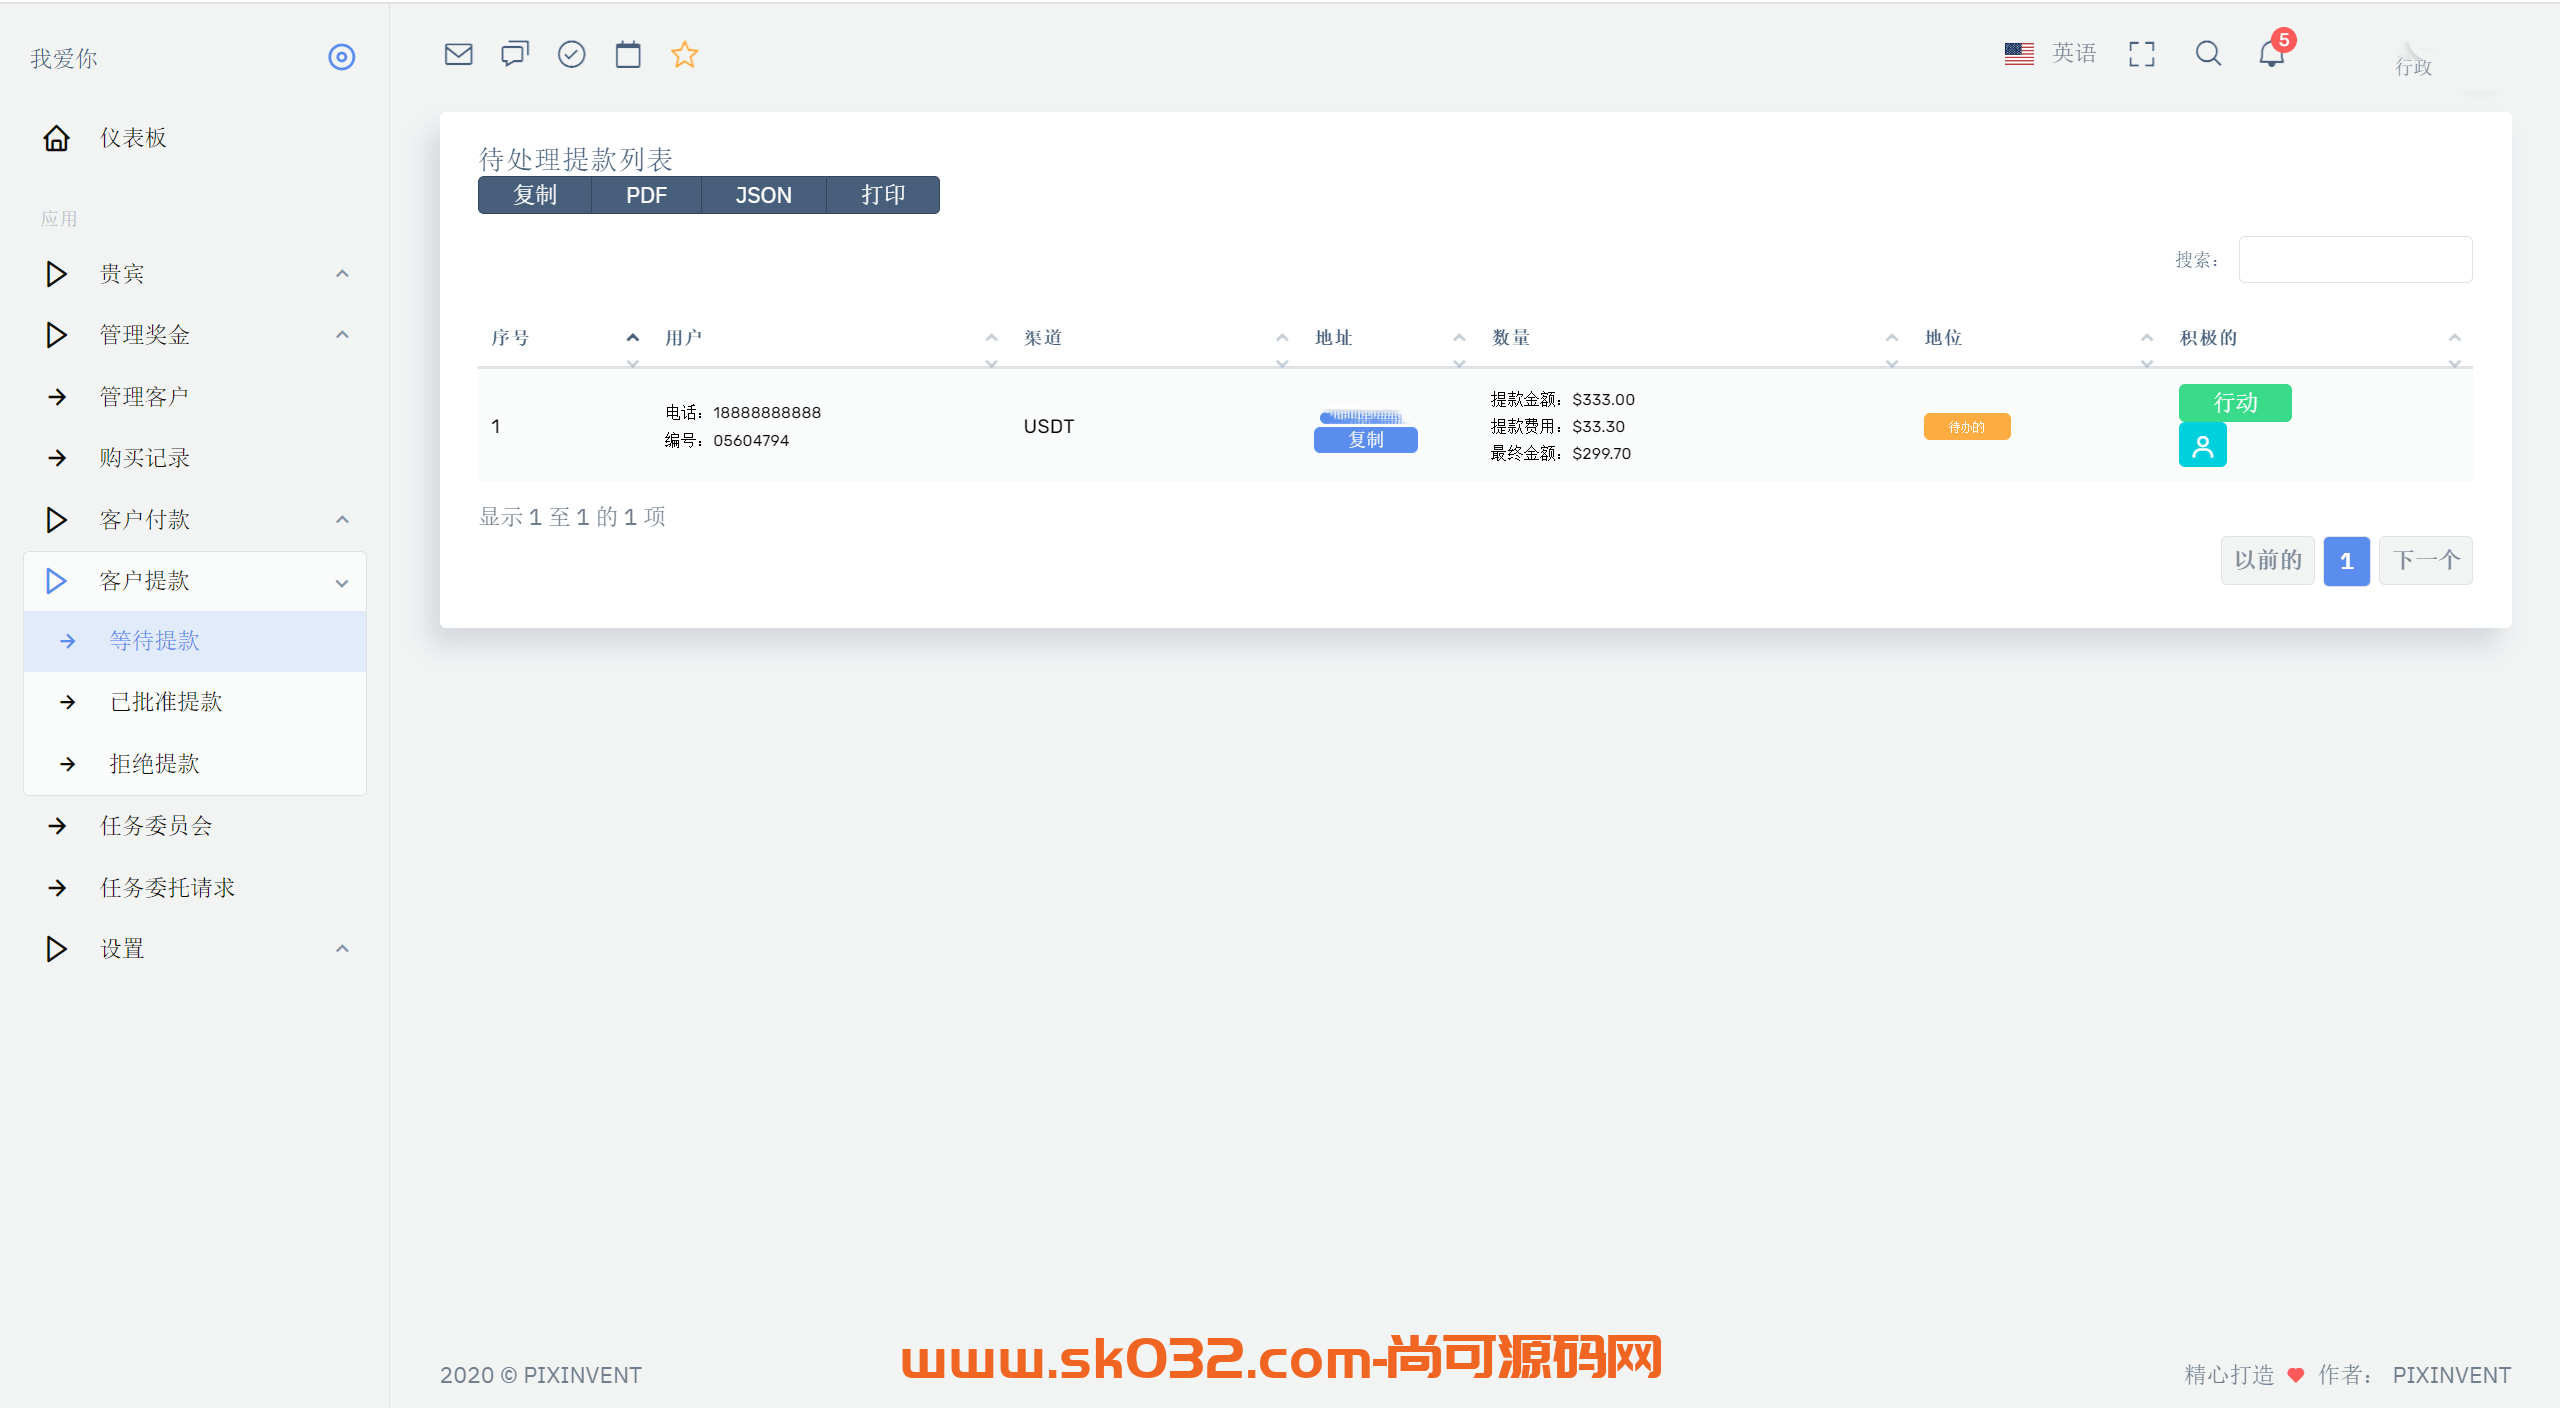Click the US flag language icon
Screen dimensions: 2560x1408
[x=2019, y=54]
